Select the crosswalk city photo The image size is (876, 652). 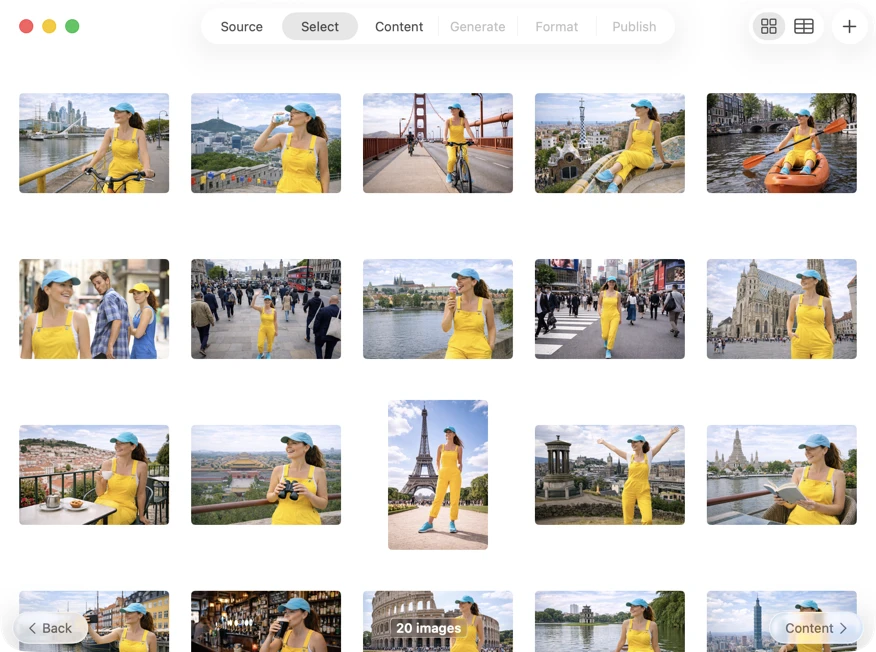pyautogui.click(x=609, y=308)
